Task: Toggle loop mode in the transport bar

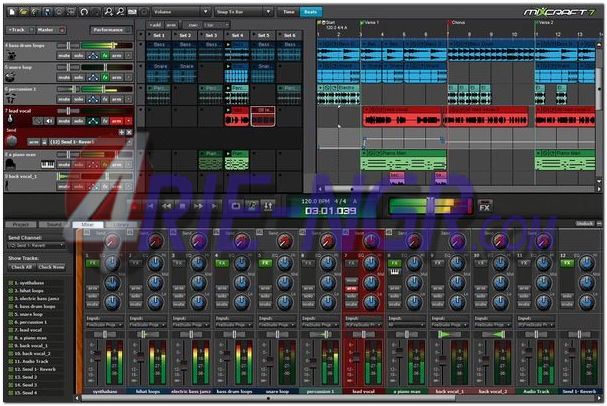Action: point(236,206)
